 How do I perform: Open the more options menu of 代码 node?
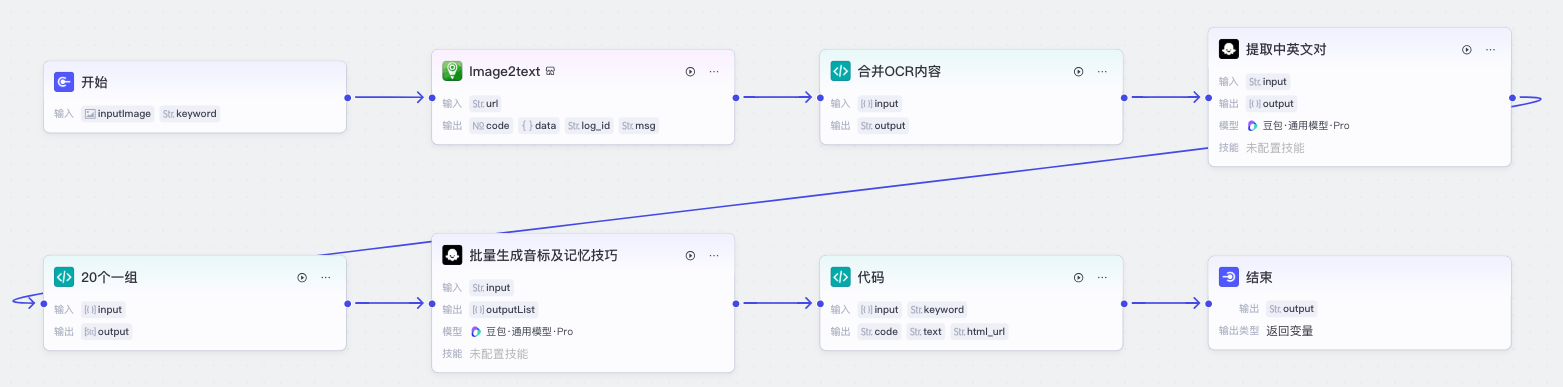(1102, 277)
